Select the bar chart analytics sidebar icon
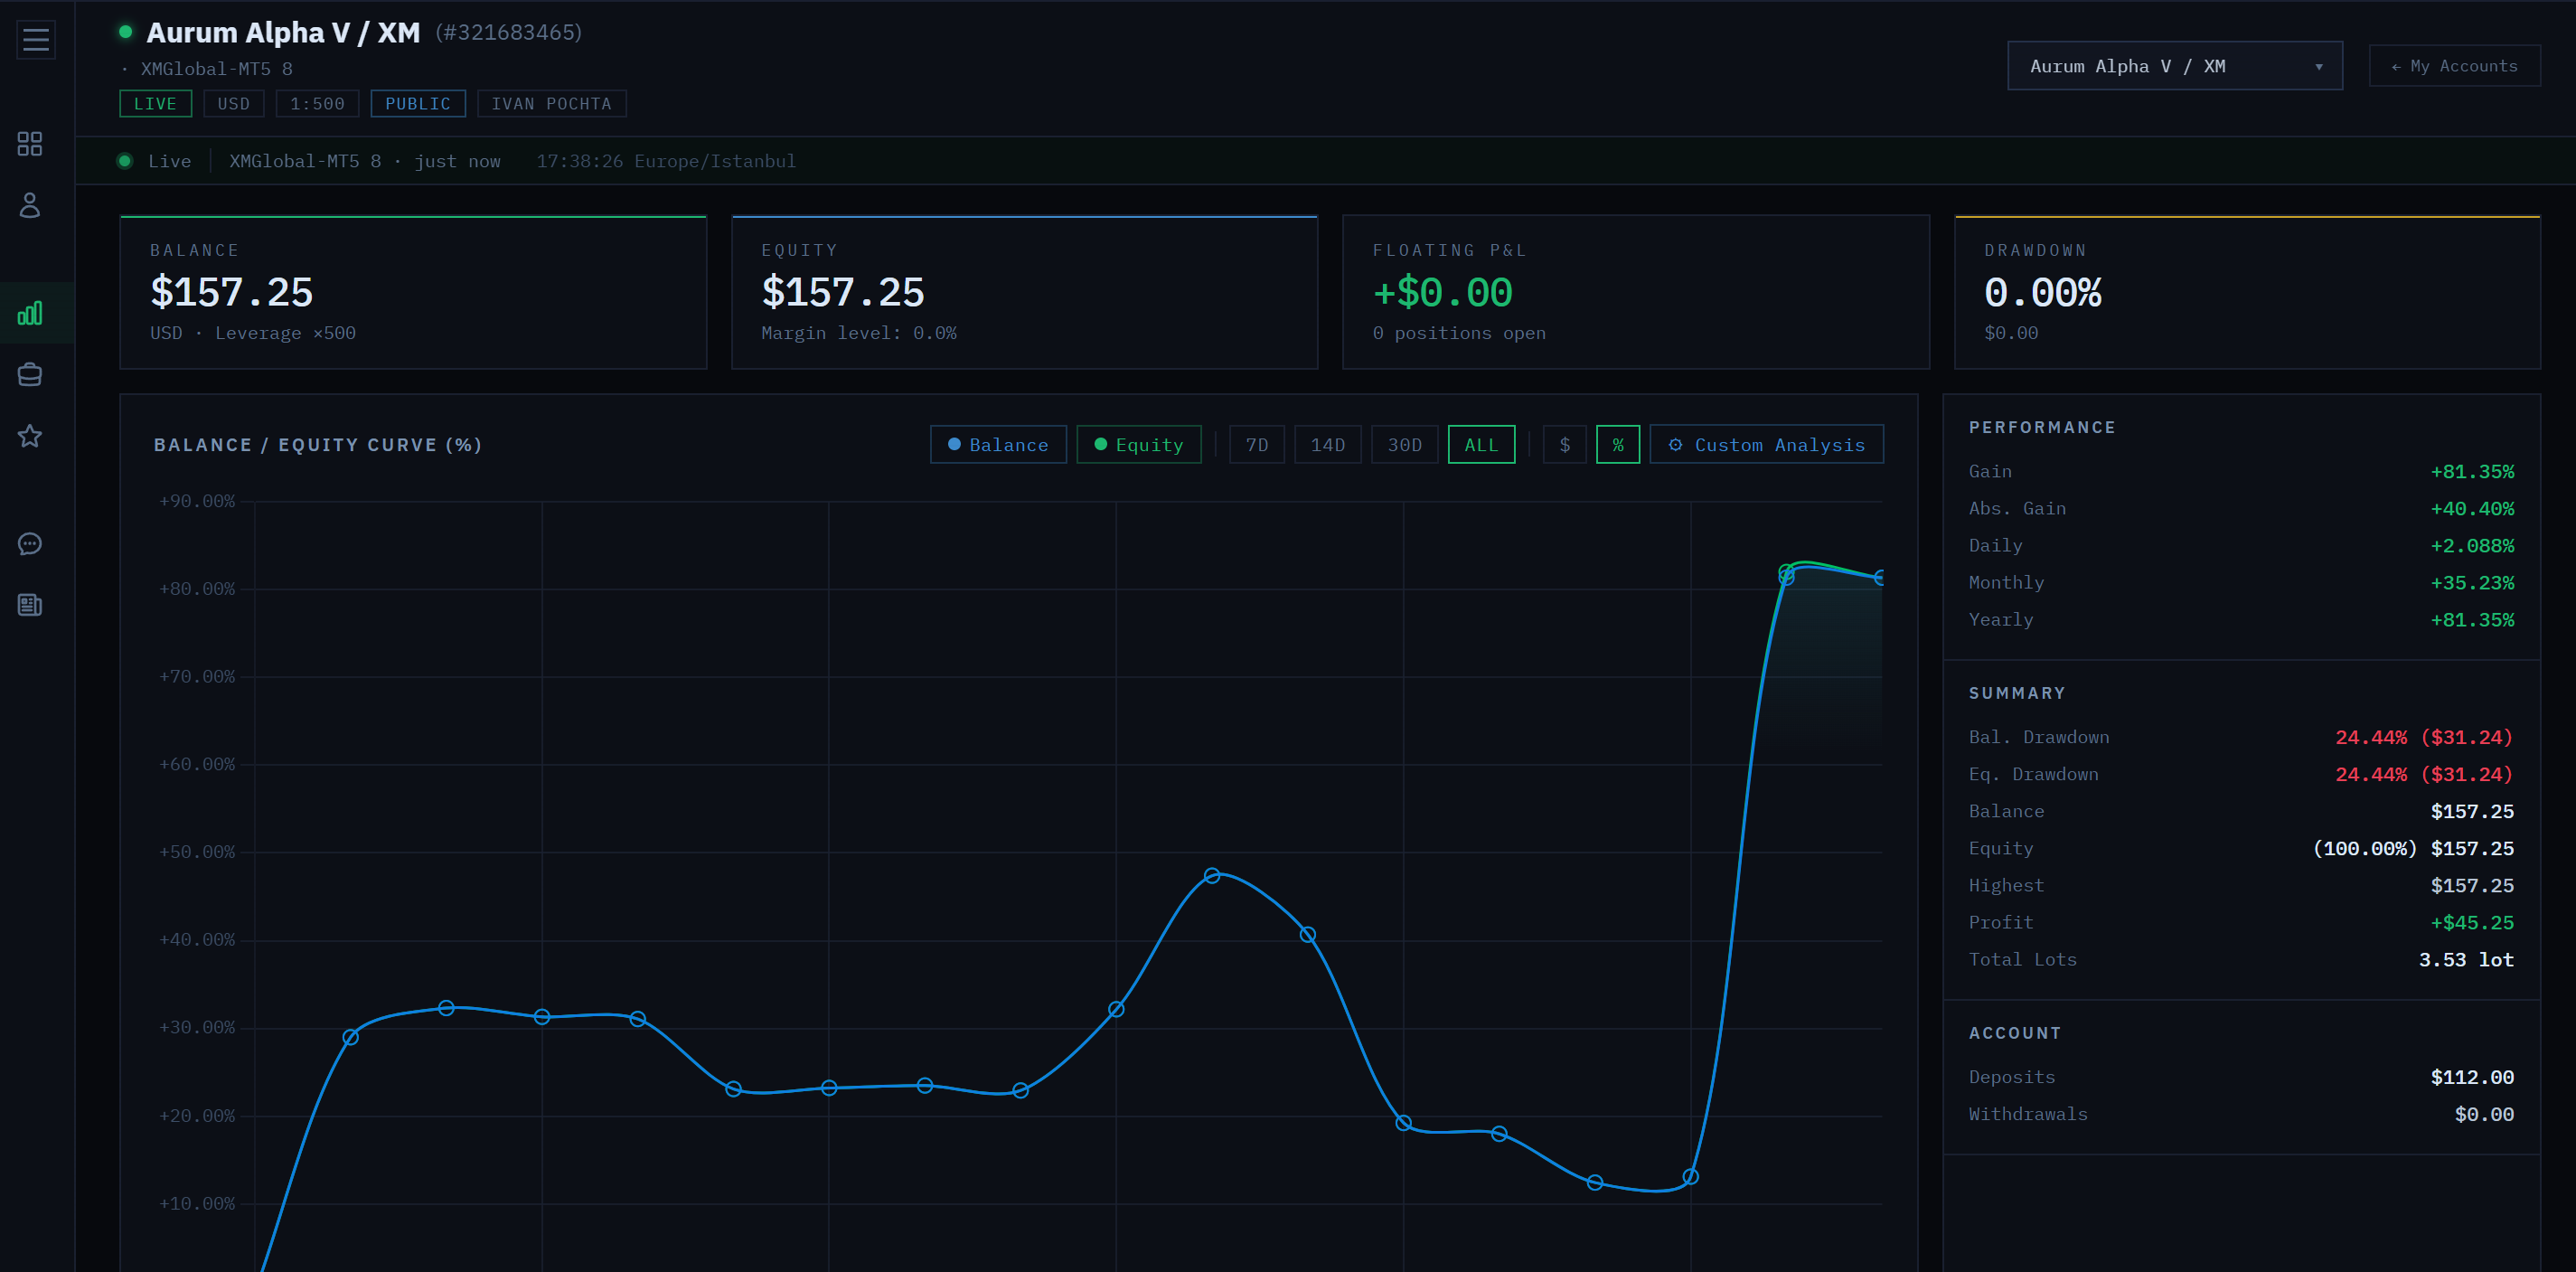The height and width of the screenshot is (1272, 2576). point(30,314)
